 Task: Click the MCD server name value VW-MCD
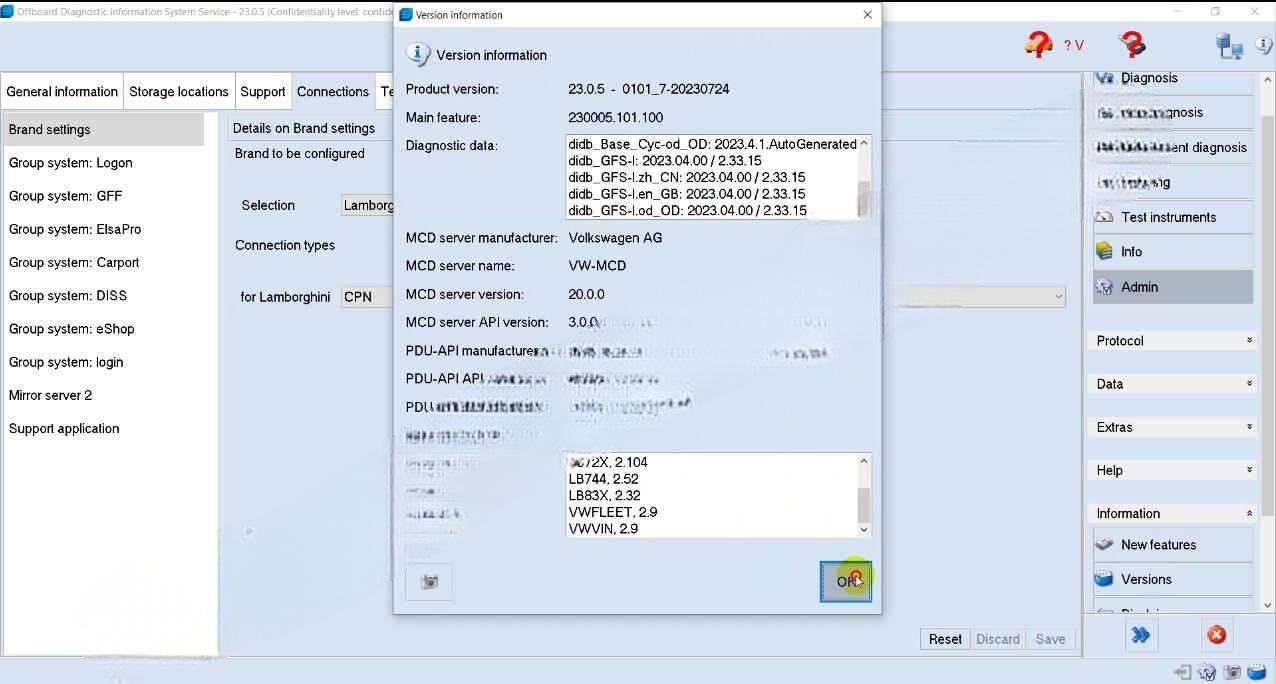597,266
